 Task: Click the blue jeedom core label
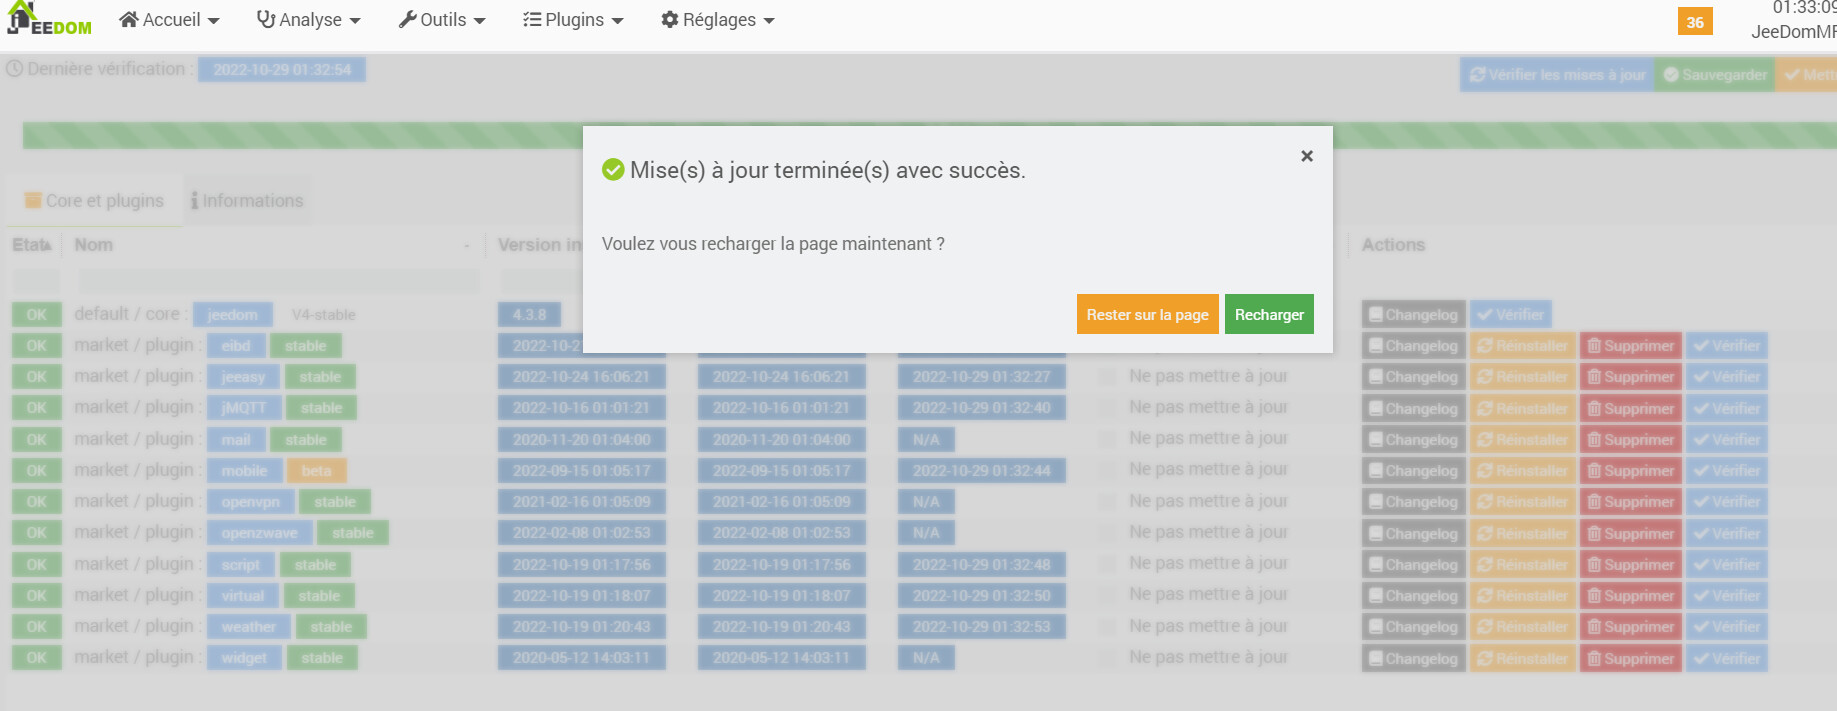coord(232,315)
